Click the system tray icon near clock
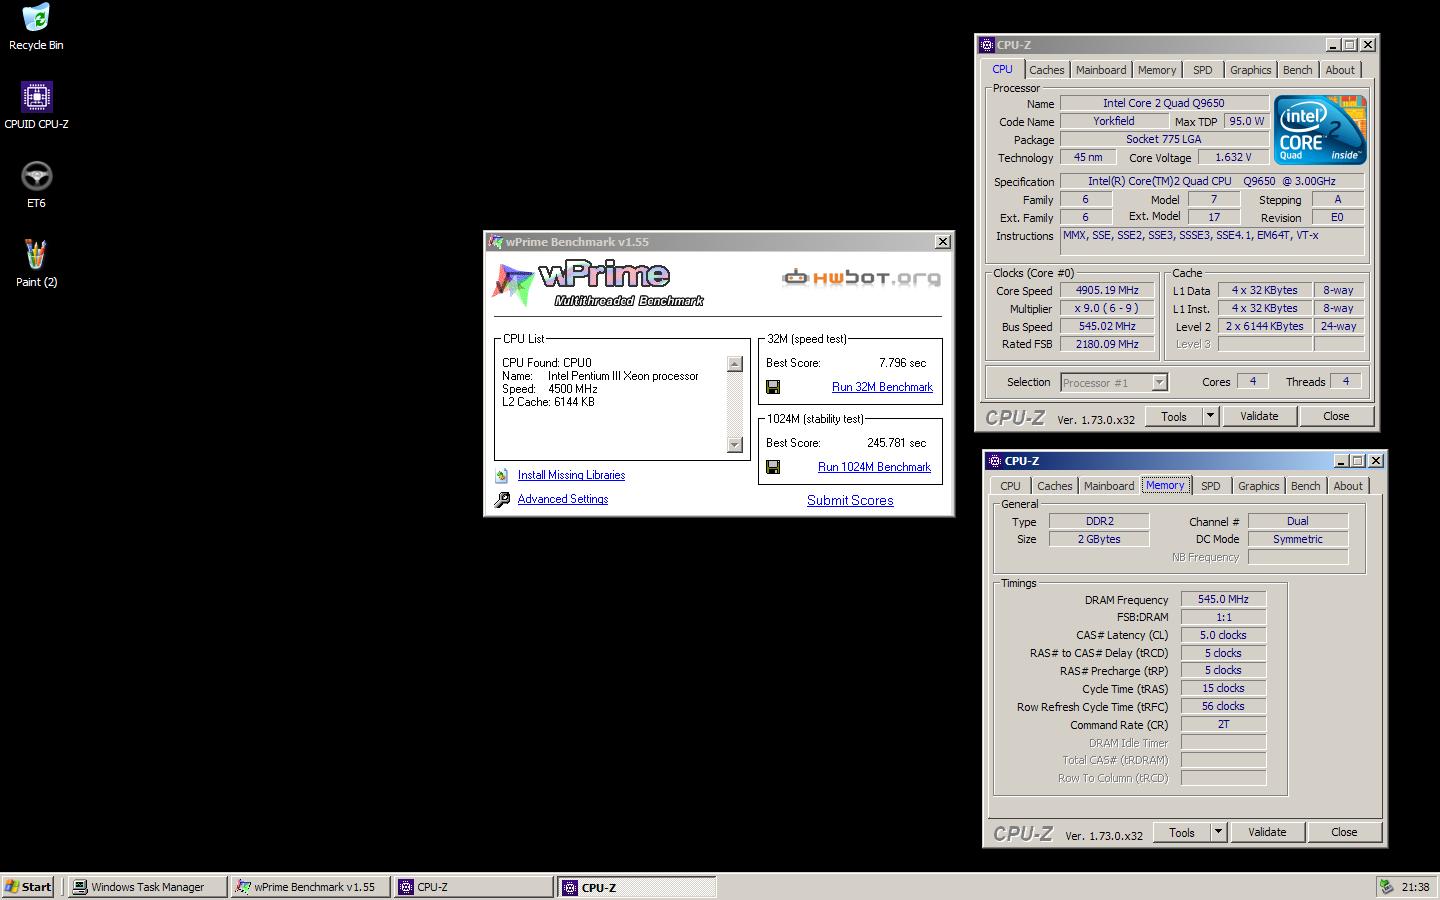Image resolution: width=1440 pixels, height=900 pixels. coord(1386,886)
